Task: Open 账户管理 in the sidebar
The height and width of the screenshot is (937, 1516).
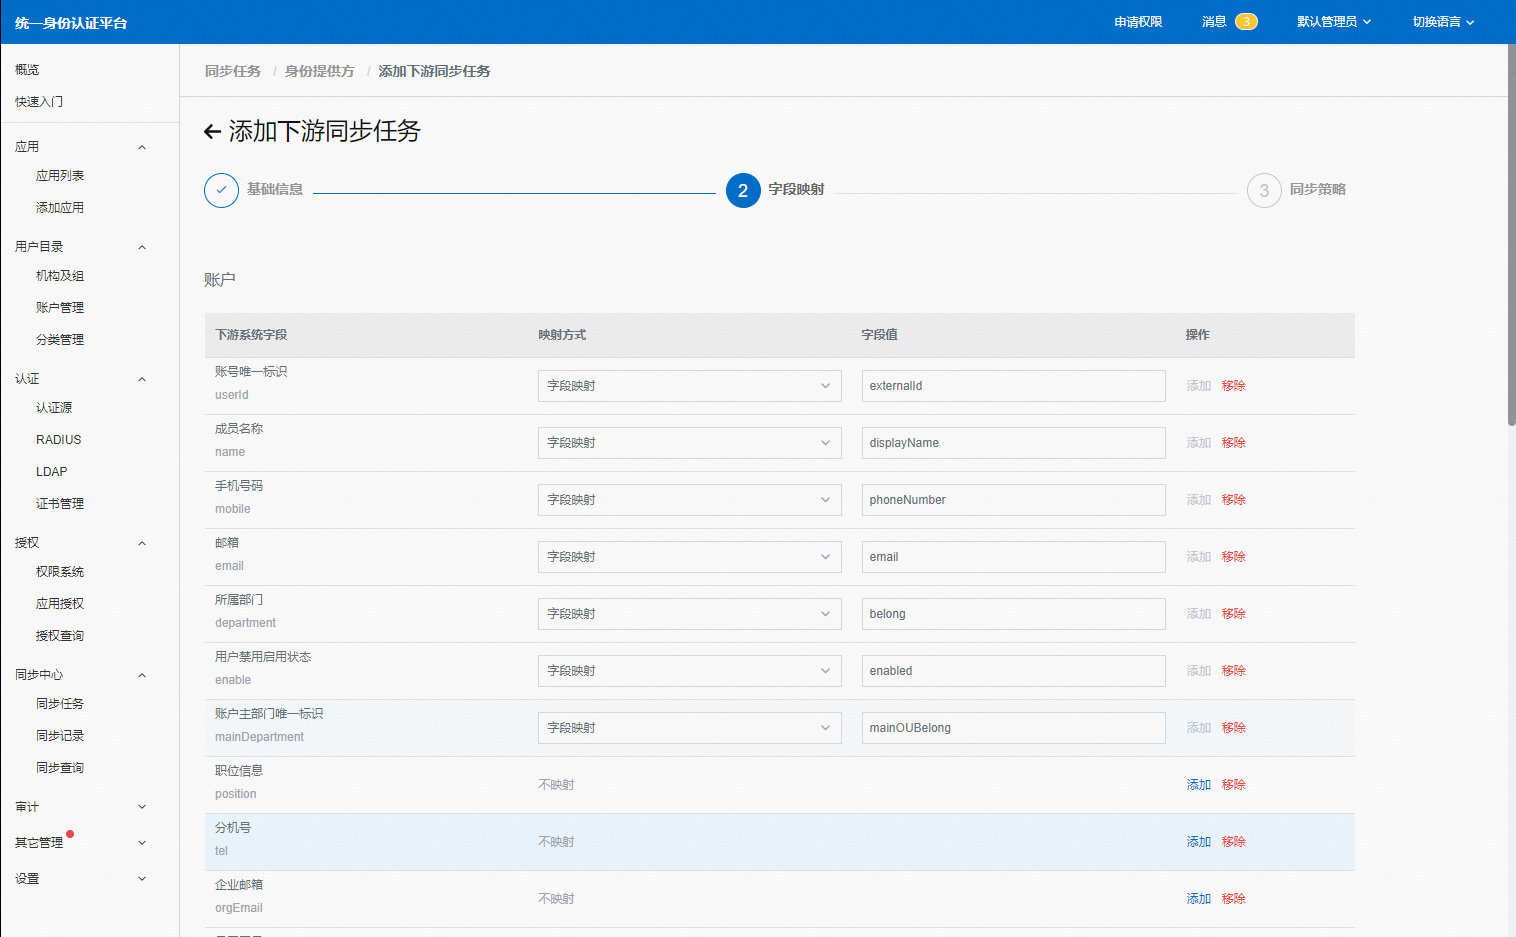Action: (x=60, y=308)
